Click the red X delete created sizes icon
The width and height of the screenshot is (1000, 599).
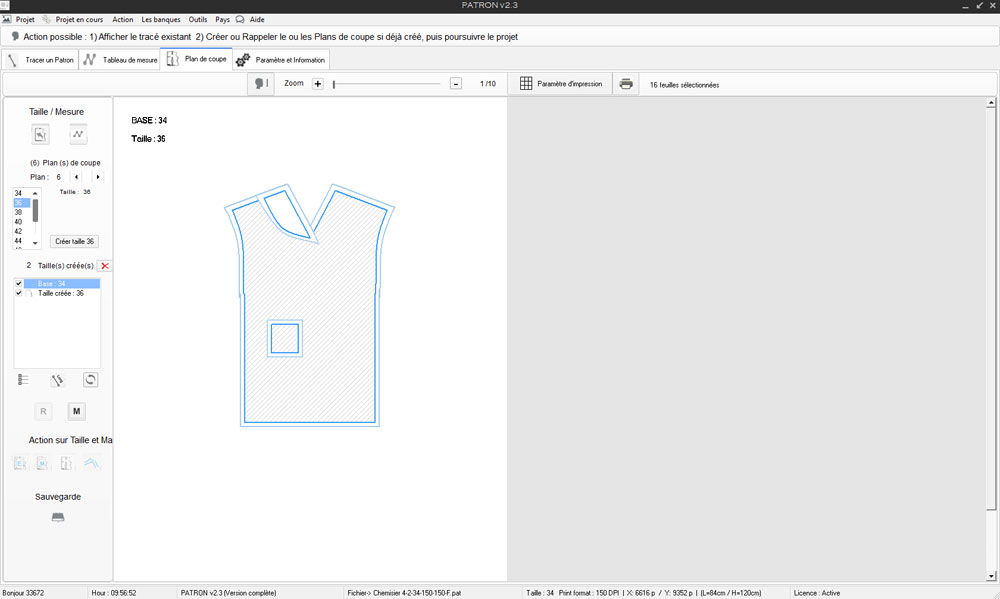(x=105, y=266)
